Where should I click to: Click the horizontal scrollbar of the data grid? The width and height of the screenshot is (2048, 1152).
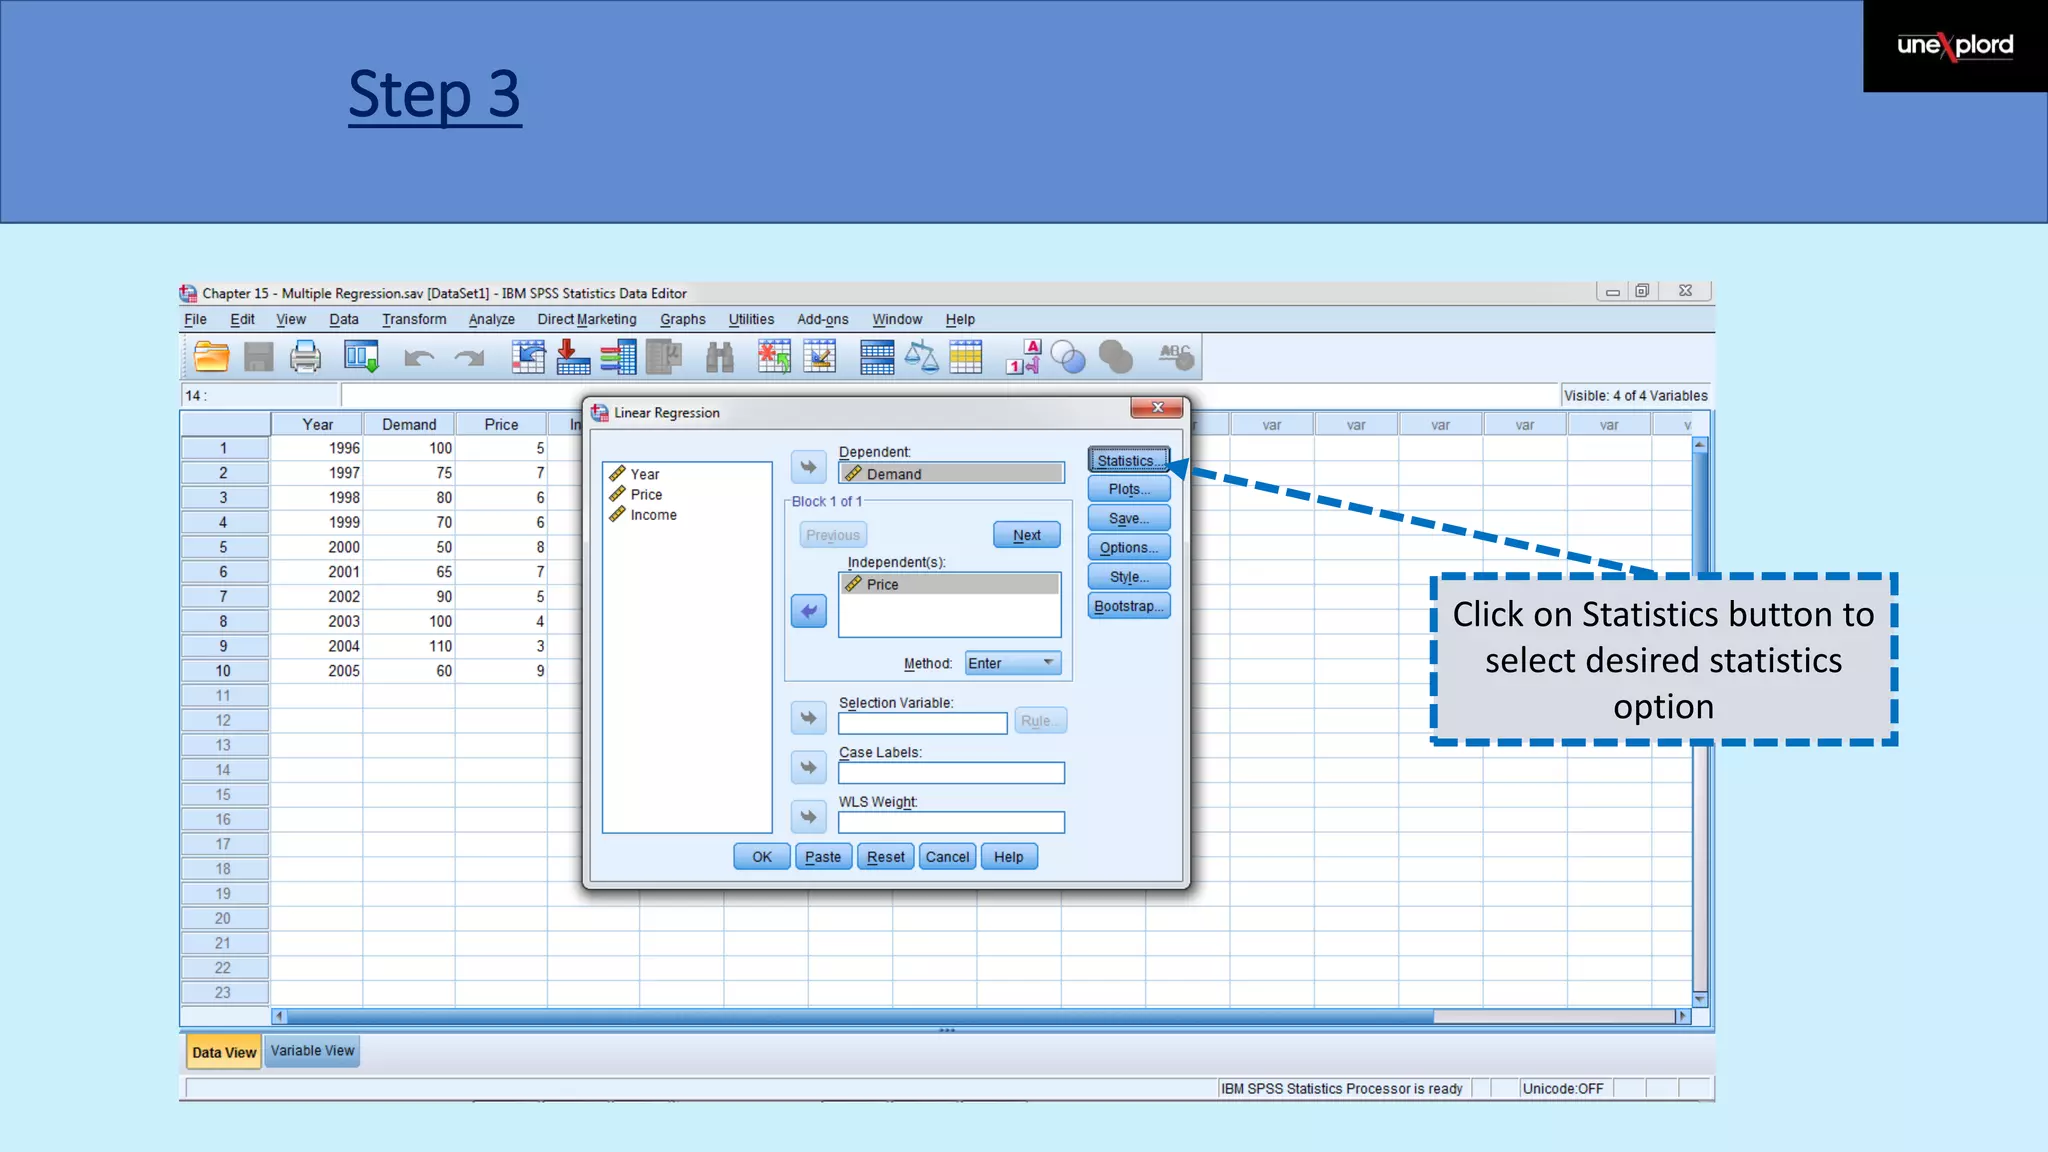coord(860,1016)
